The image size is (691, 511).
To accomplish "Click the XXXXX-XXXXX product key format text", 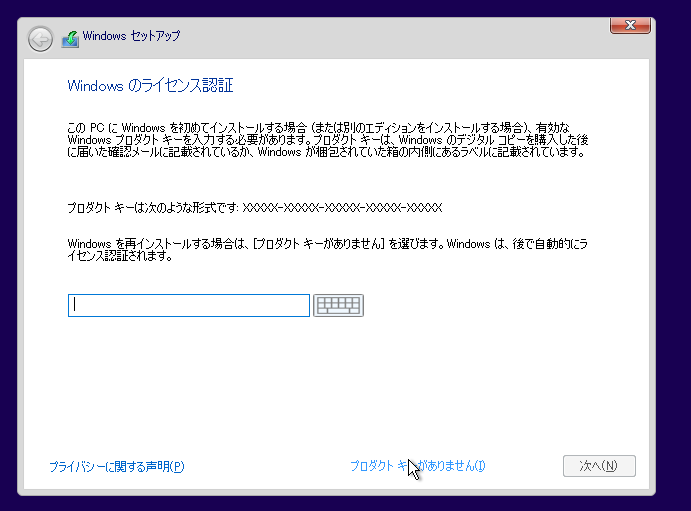I will pos(342,207).
